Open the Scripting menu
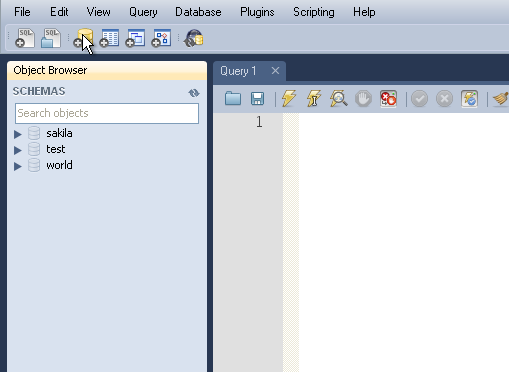The height and width of the screenshot is (372, 509). point(314,12)
